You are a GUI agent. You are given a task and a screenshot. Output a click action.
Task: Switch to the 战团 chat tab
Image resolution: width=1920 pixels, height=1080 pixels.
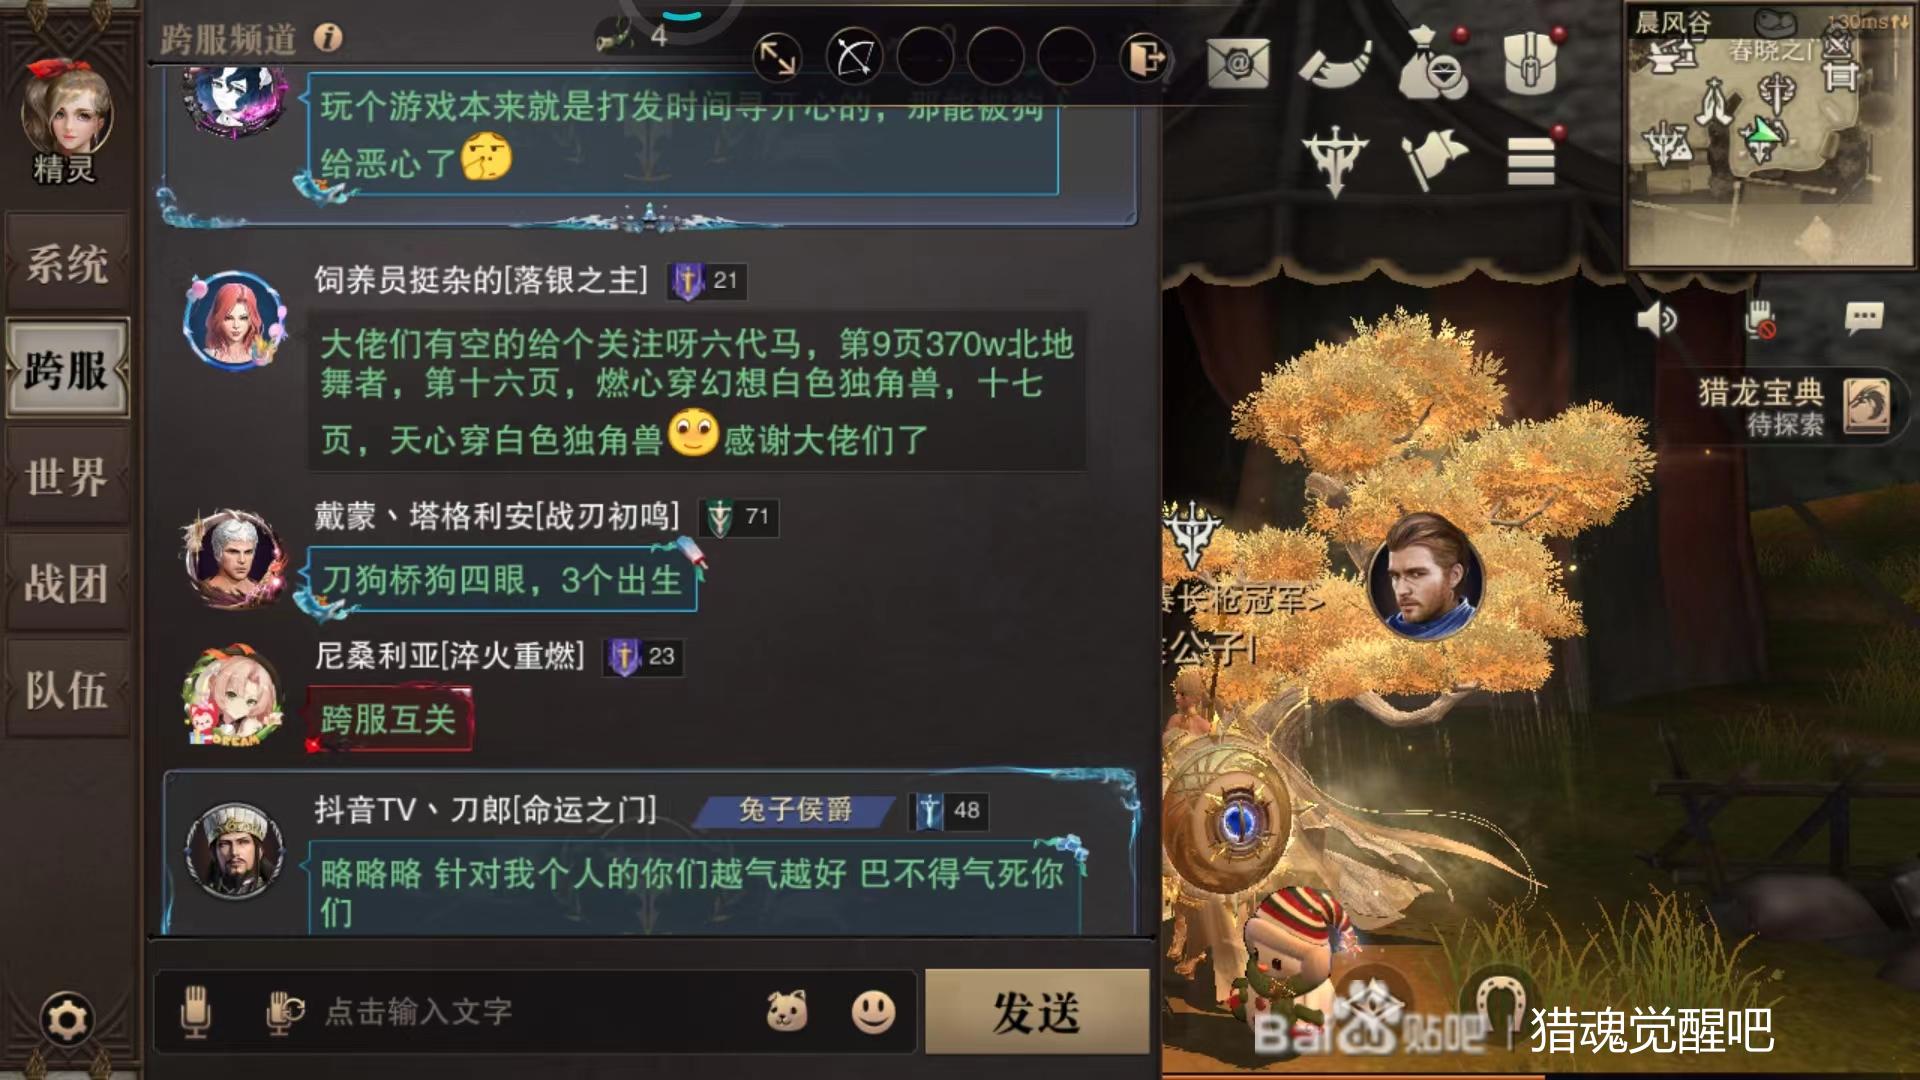[x=67, y=583]
